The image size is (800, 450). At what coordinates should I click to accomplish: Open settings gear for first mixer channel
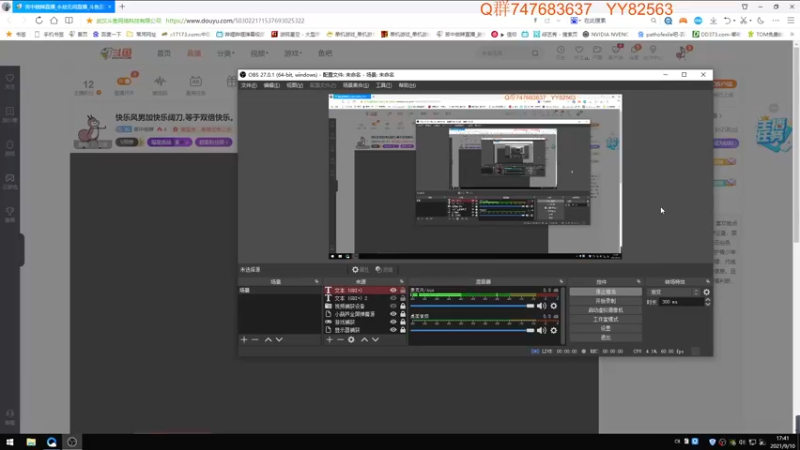[554, 306]
